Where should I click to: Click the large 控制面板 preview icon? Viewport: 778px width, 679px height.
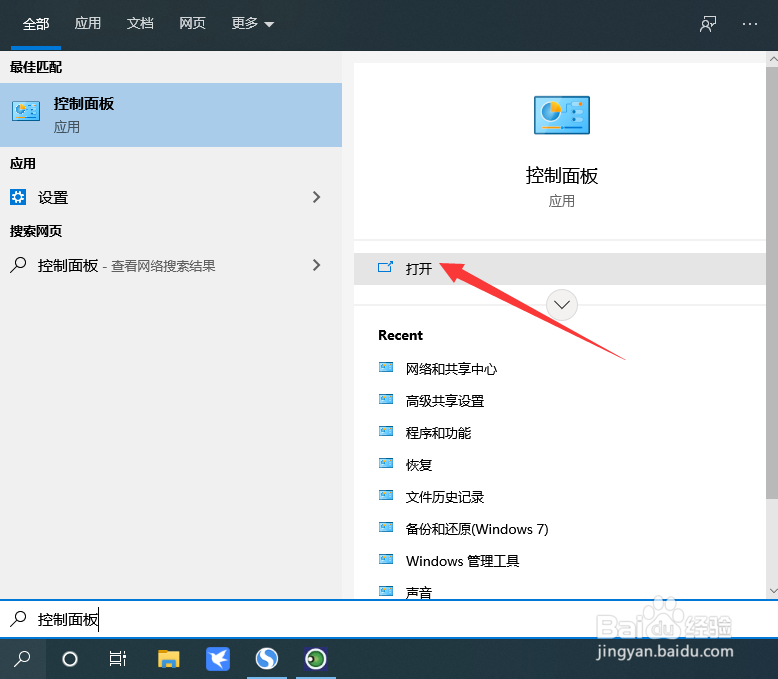tap(562, 115)
